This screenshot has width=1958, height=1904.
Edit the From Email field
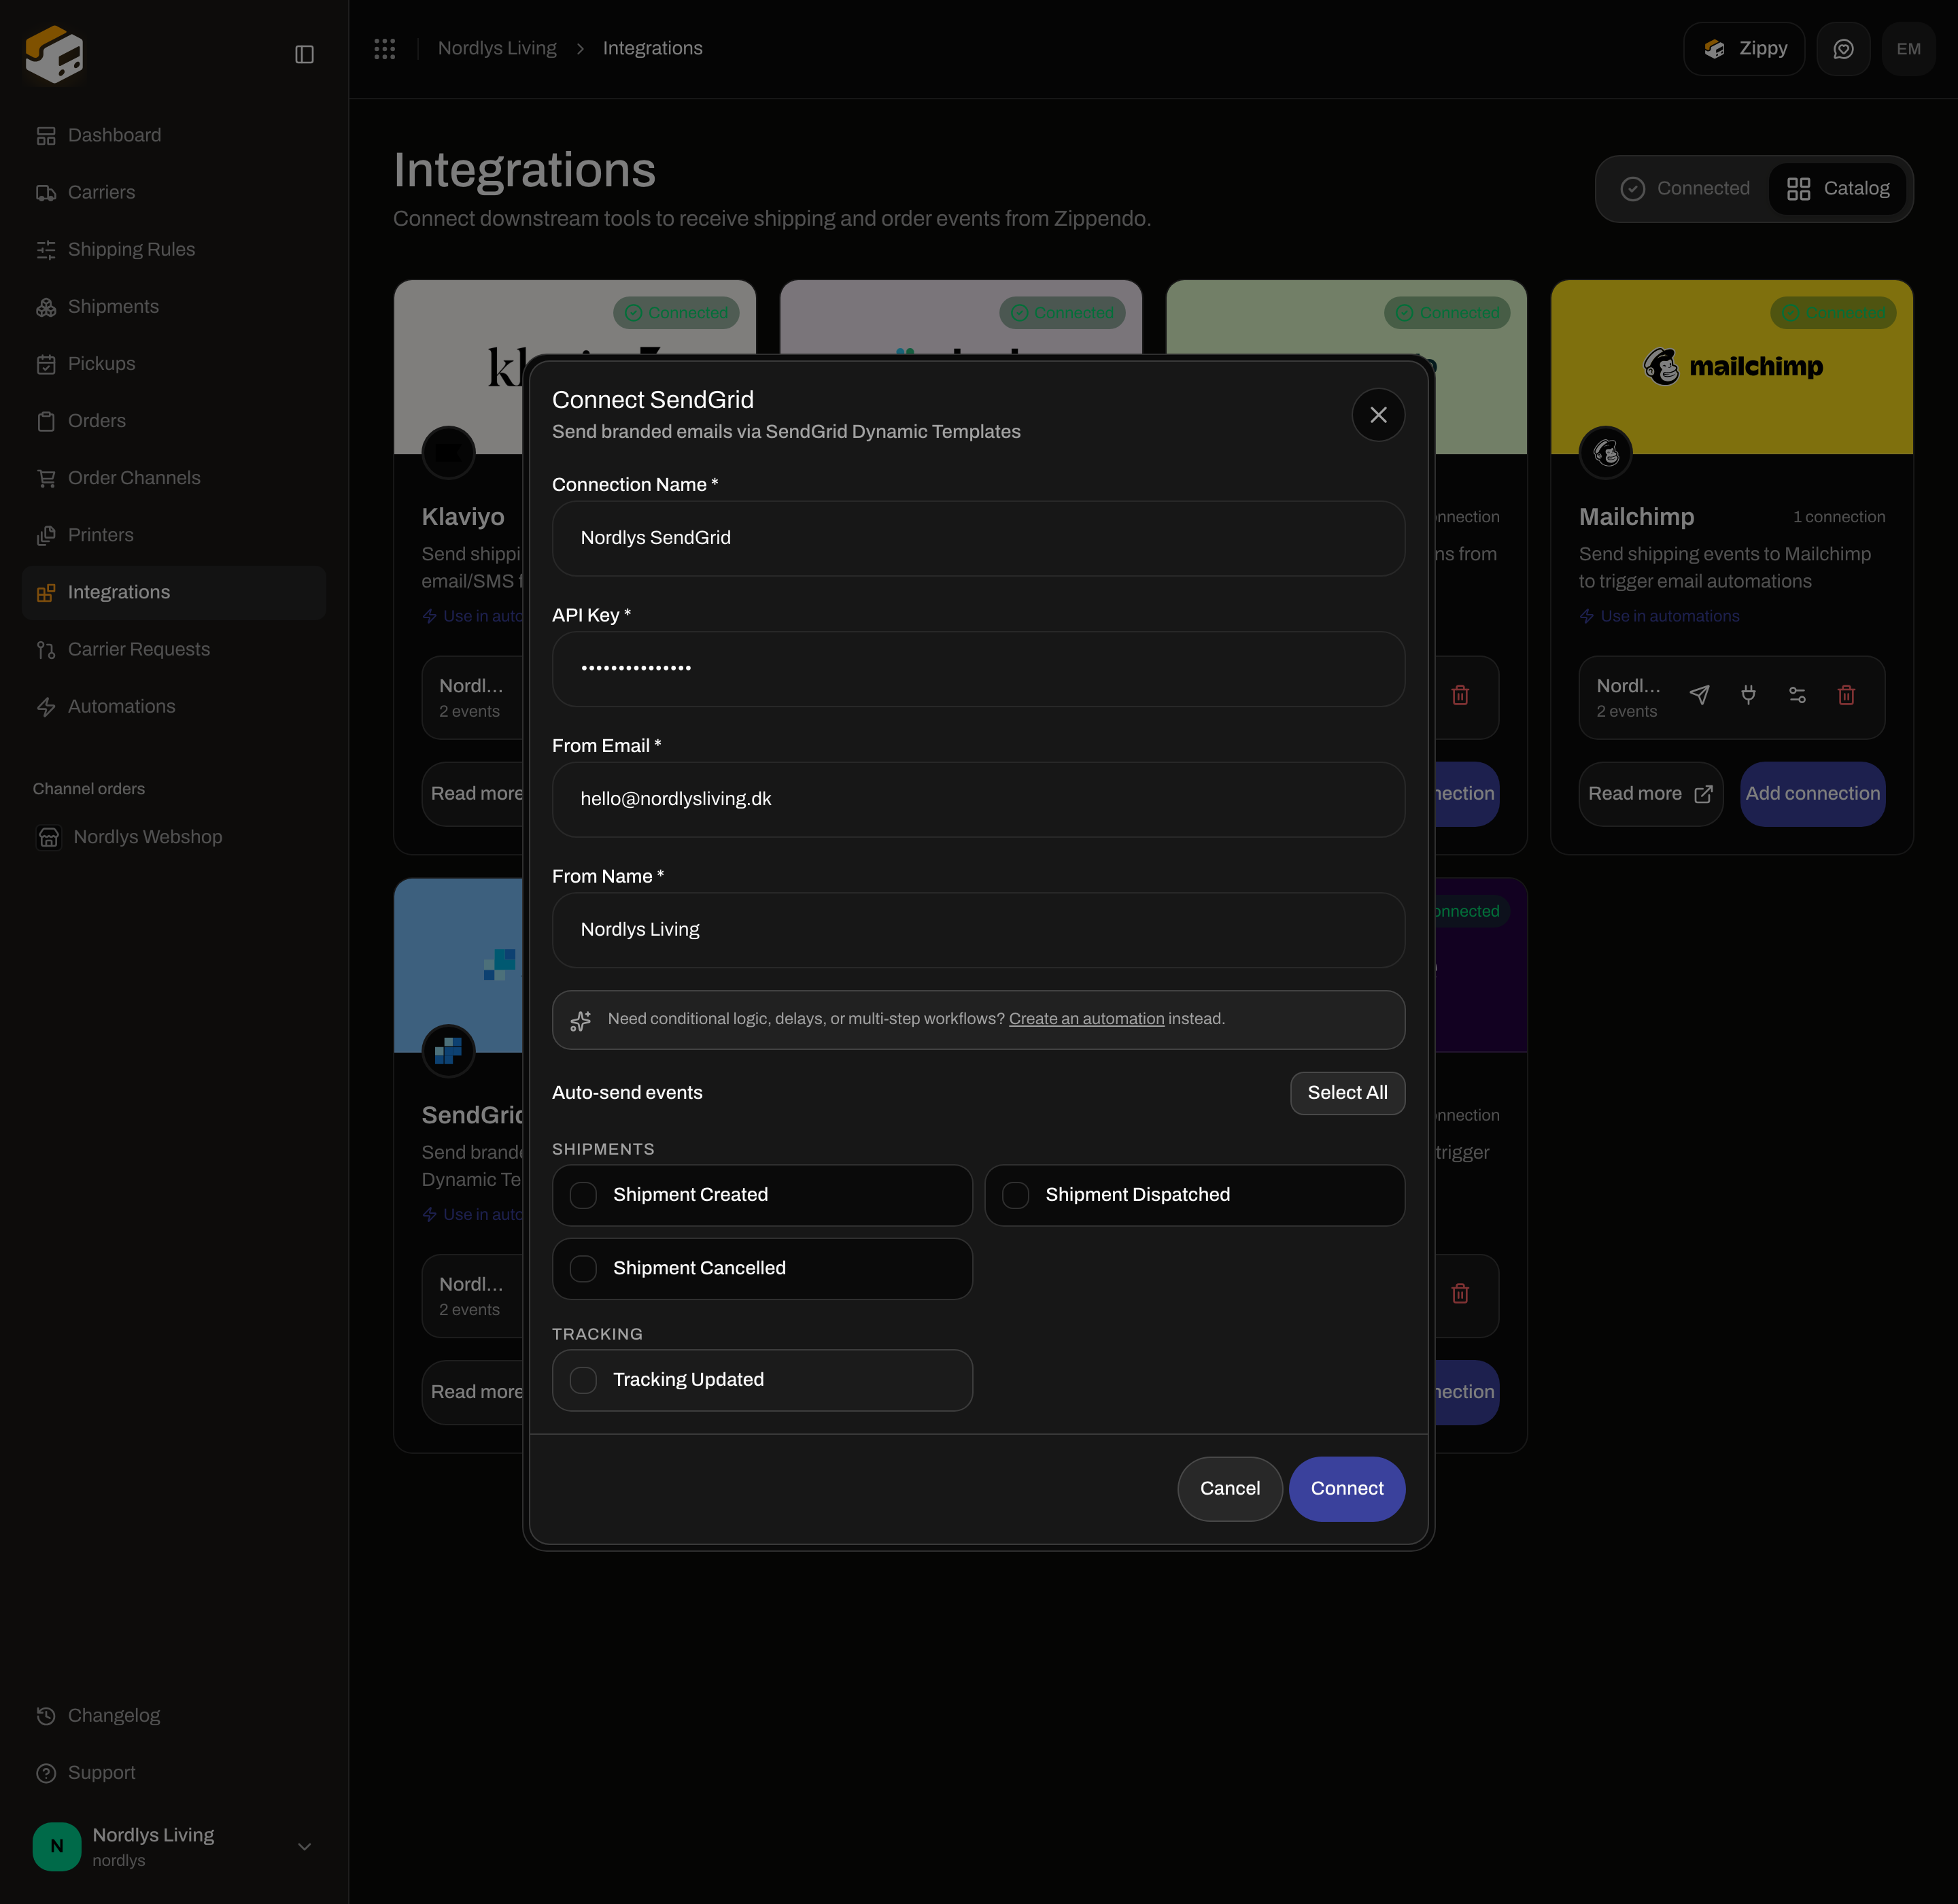[978, 799]
